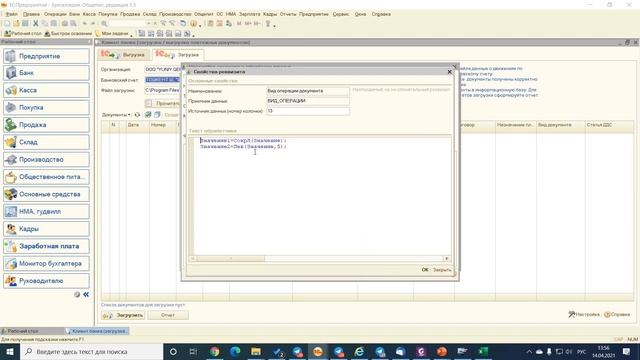The width and height of the screenshot is (640, 360).
Task: Switch to Клиент банка tab in window bar
Action: [x=97, y=331]
